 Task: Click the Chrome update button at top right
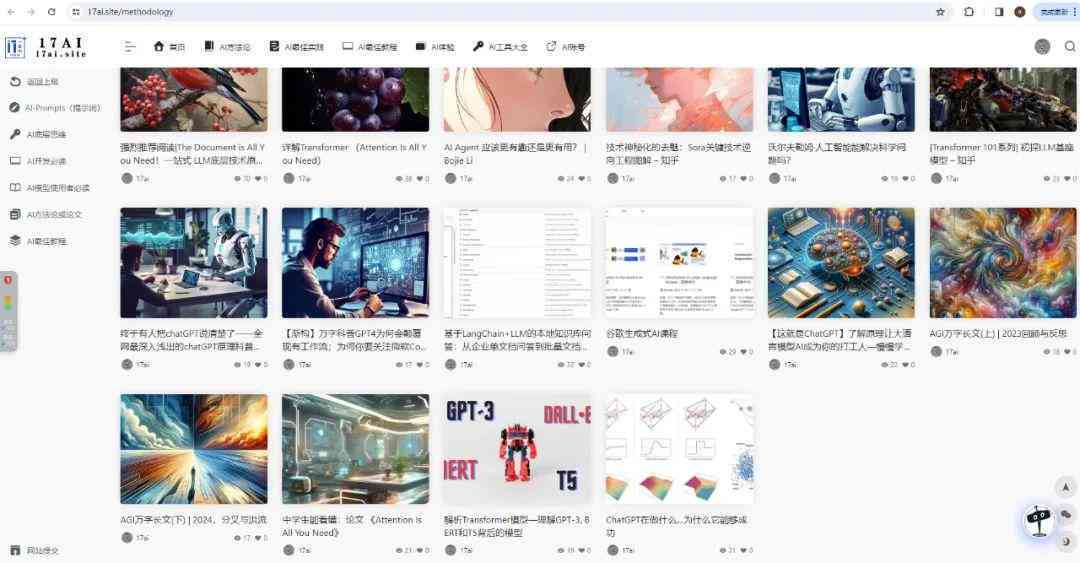coord(1057,12)
